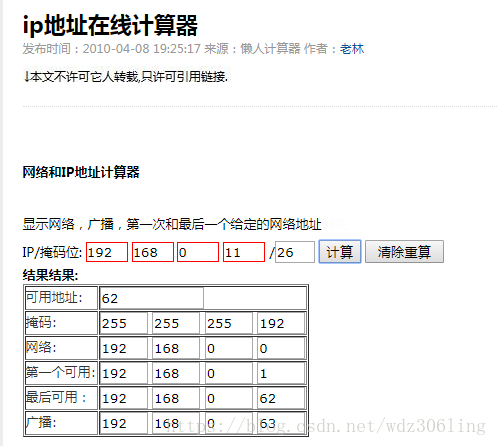Click the 广播 row label

point(41,422)
